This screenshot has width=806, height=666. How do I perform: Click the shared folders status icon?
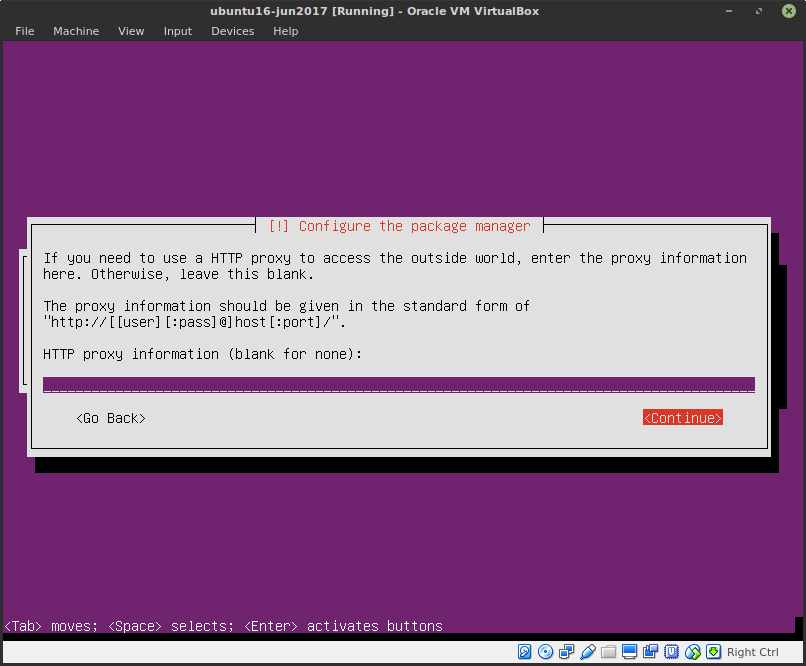pos(609,651)
